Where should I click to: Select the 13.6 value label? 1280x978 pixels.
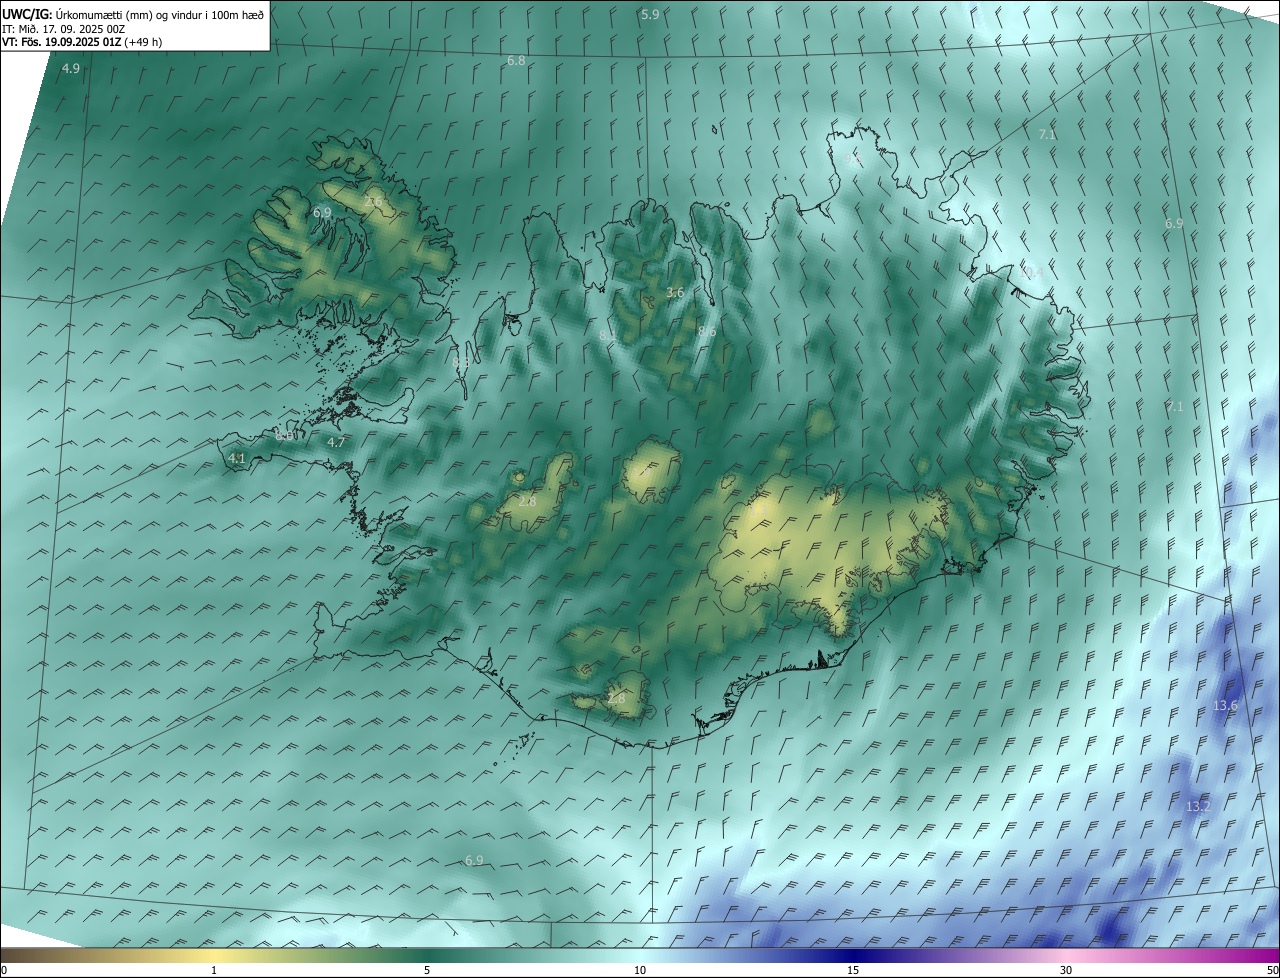1225,706
